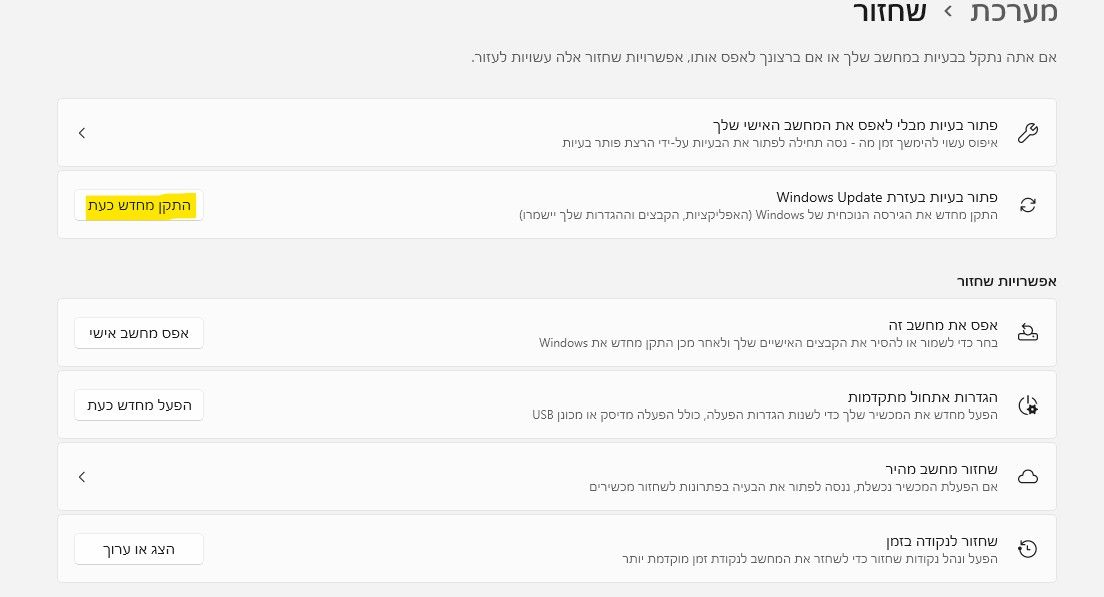Click the wrench troubleshoot icon
1104x597 pixels.
point(1027,133)
